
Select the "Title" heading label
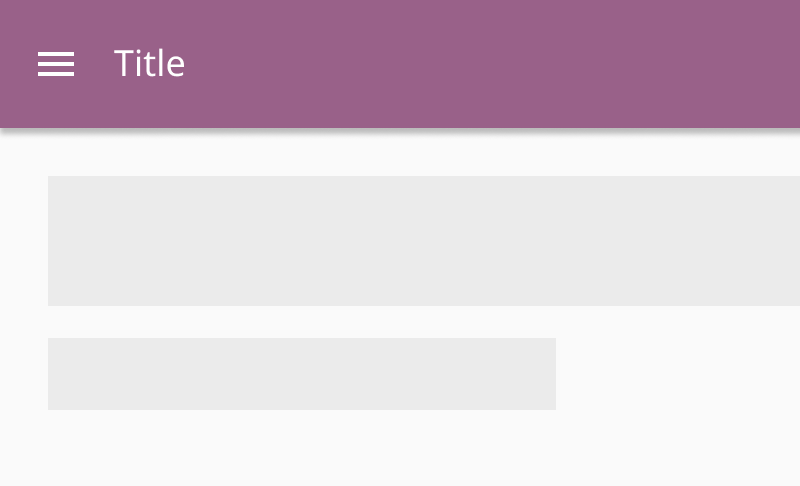click(149, 64)
